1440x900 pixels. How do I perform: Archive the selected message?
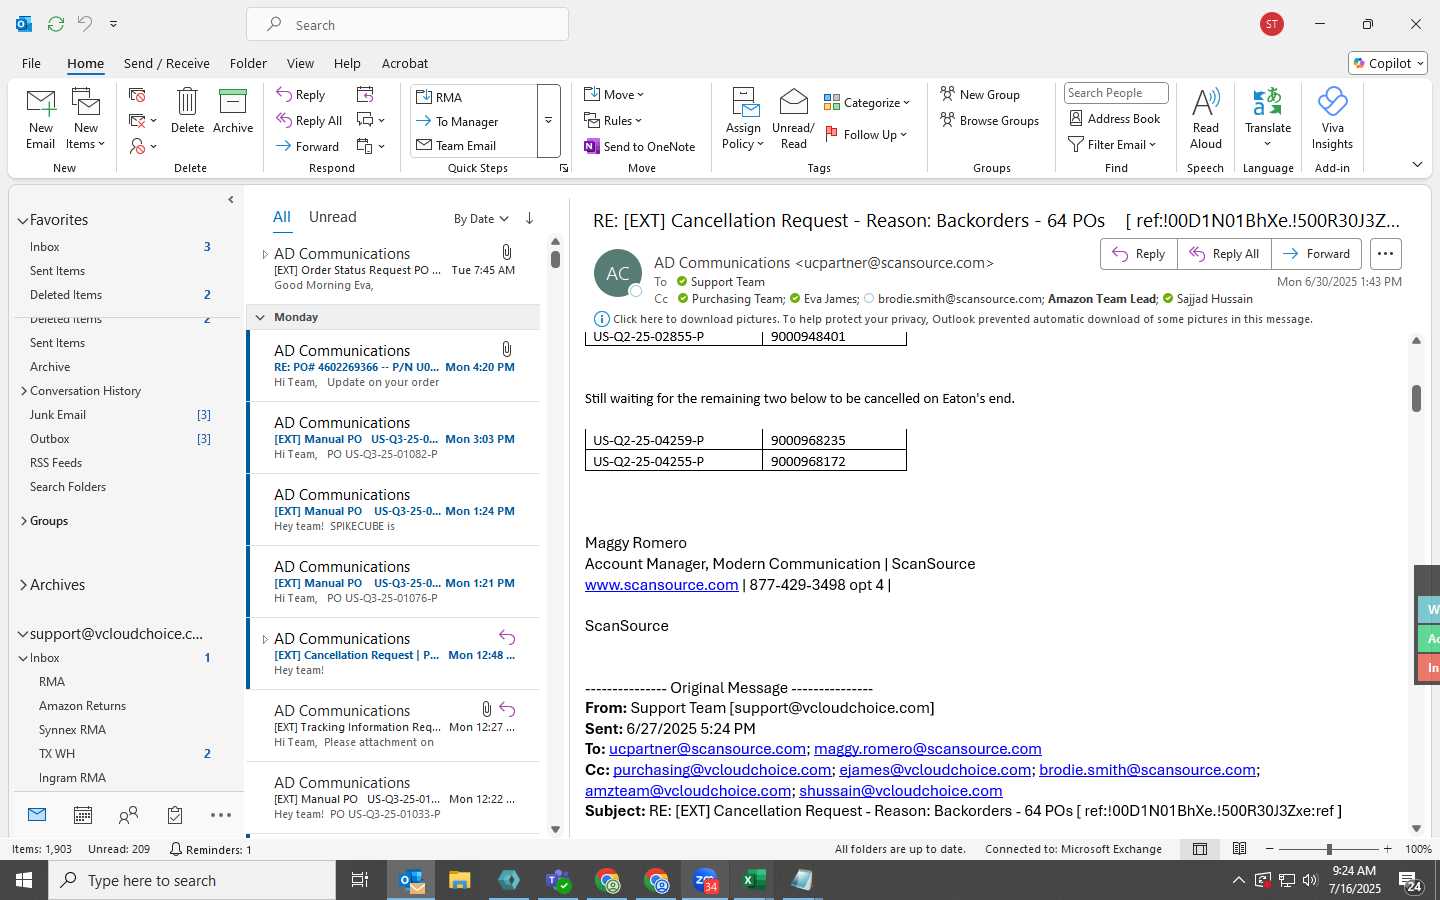point(233,111)
